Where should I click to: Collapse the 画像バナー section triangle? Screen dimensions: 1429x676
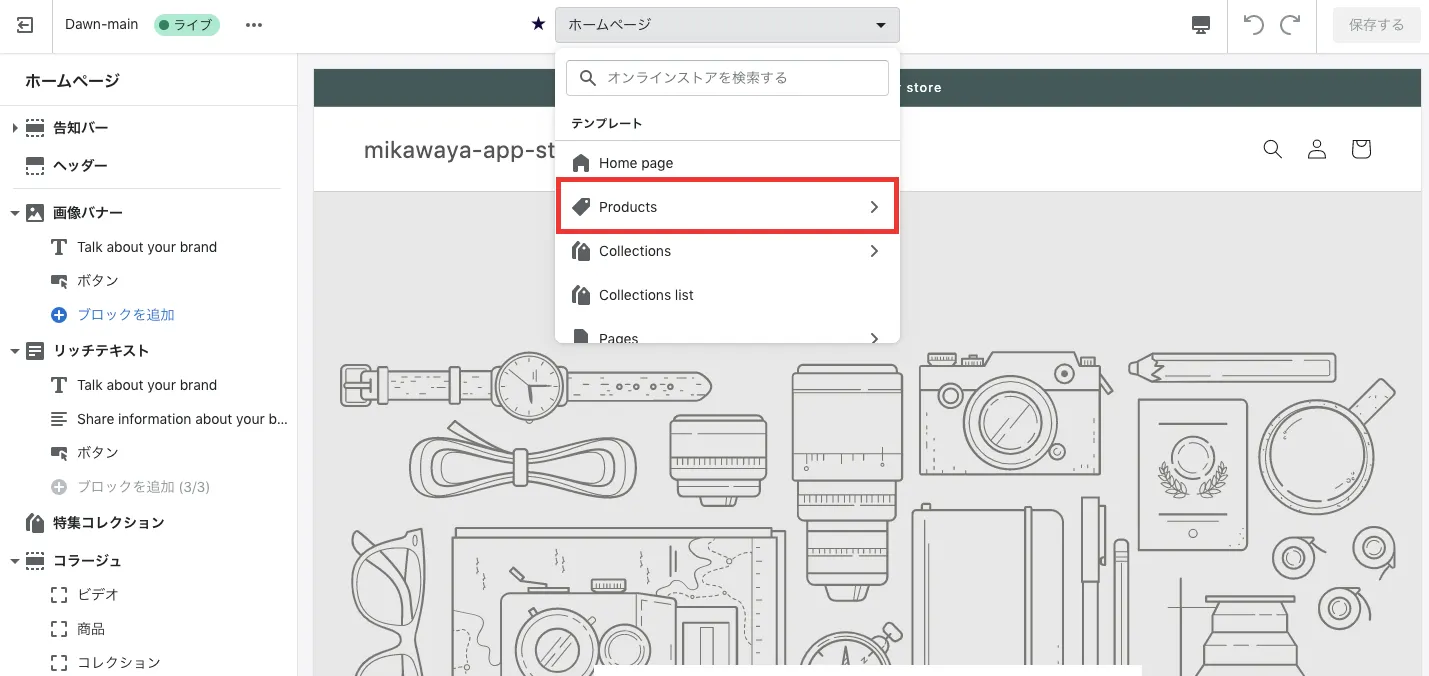15,213
